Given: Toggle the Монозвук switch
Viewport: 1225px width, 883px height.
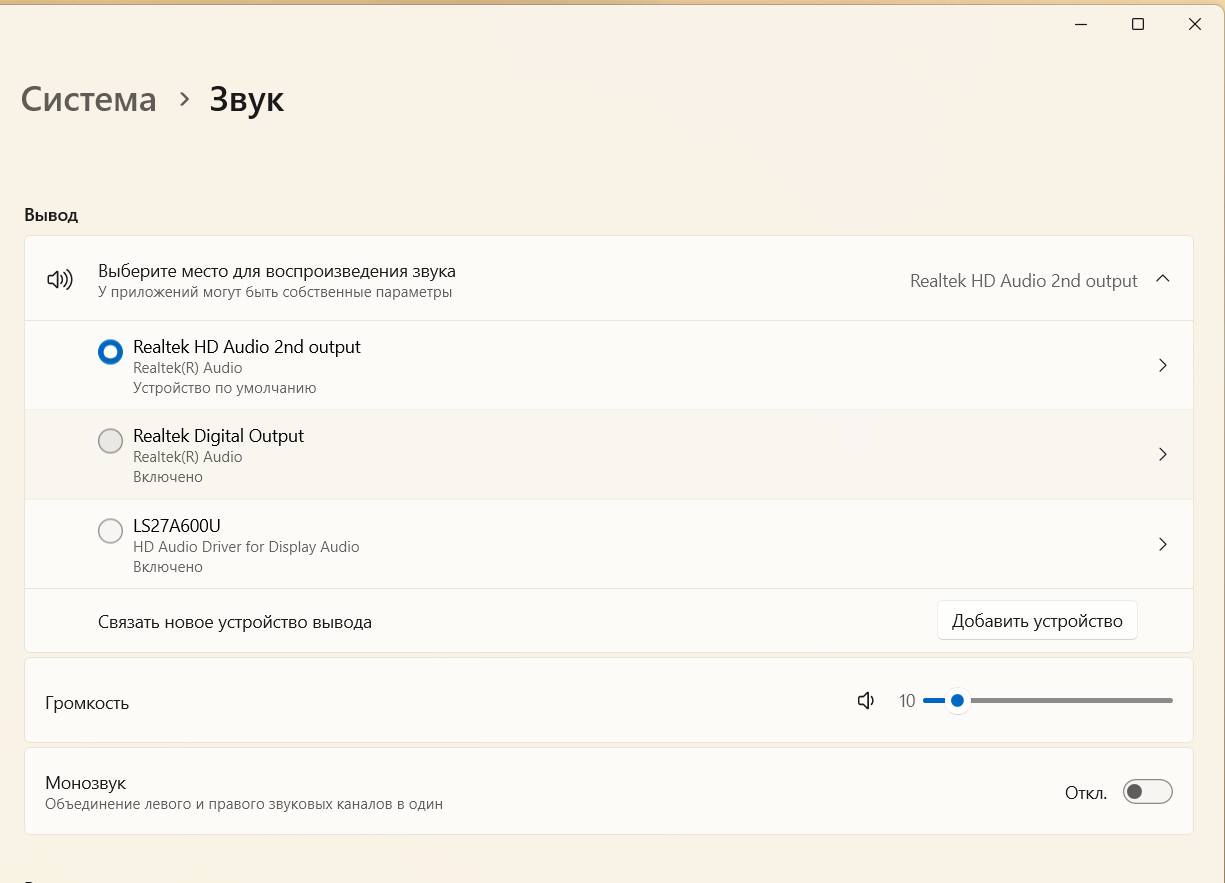Looking at the screenshot, I should coord(1147,792).
